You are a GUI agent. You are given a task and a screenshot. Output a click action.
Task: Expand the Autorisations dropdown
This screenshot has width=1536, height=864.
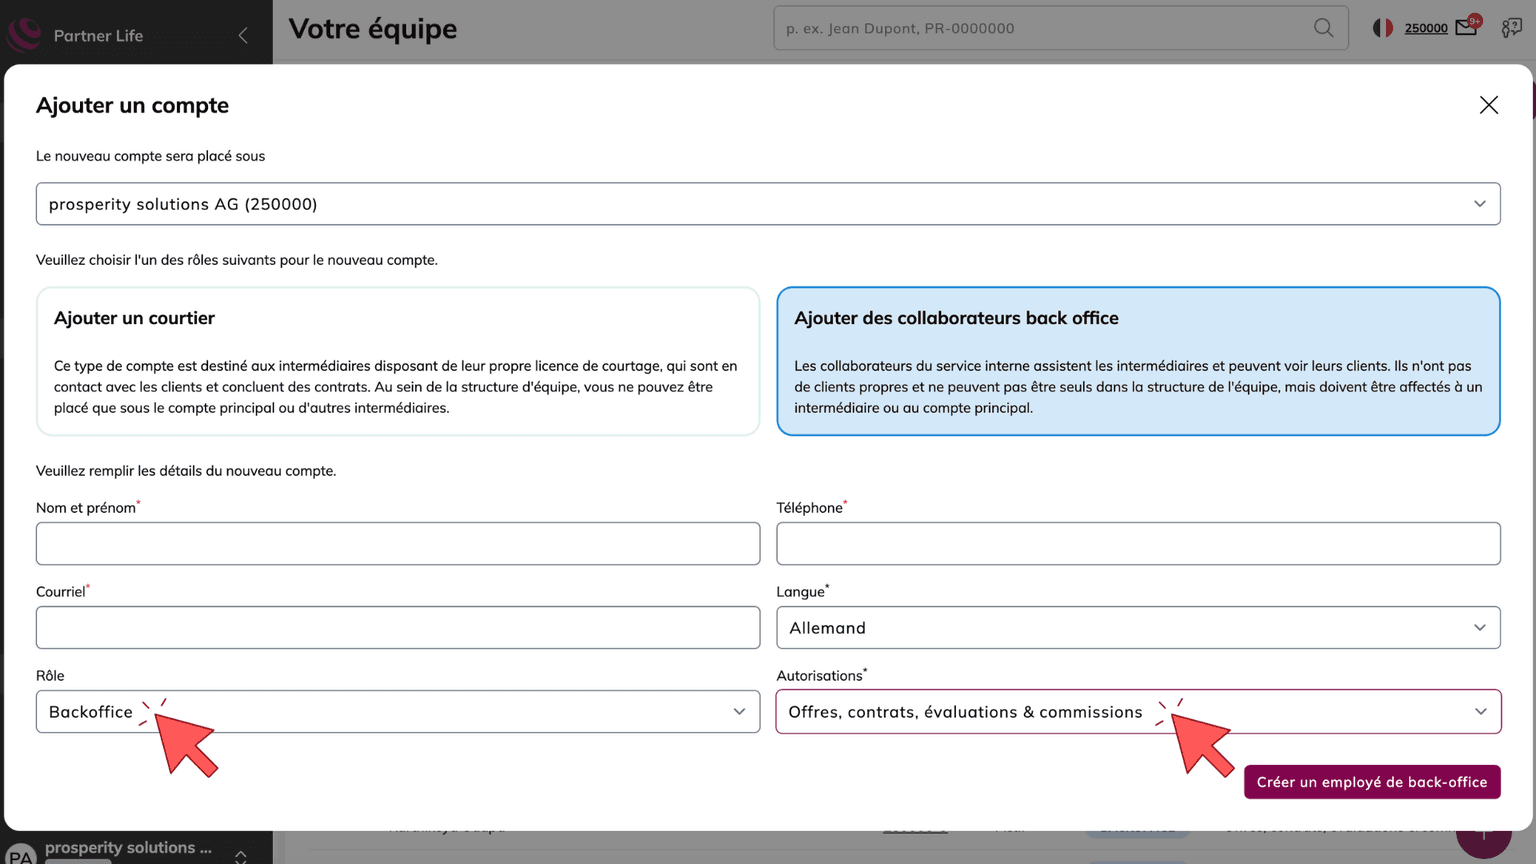tap(1137, 712)
